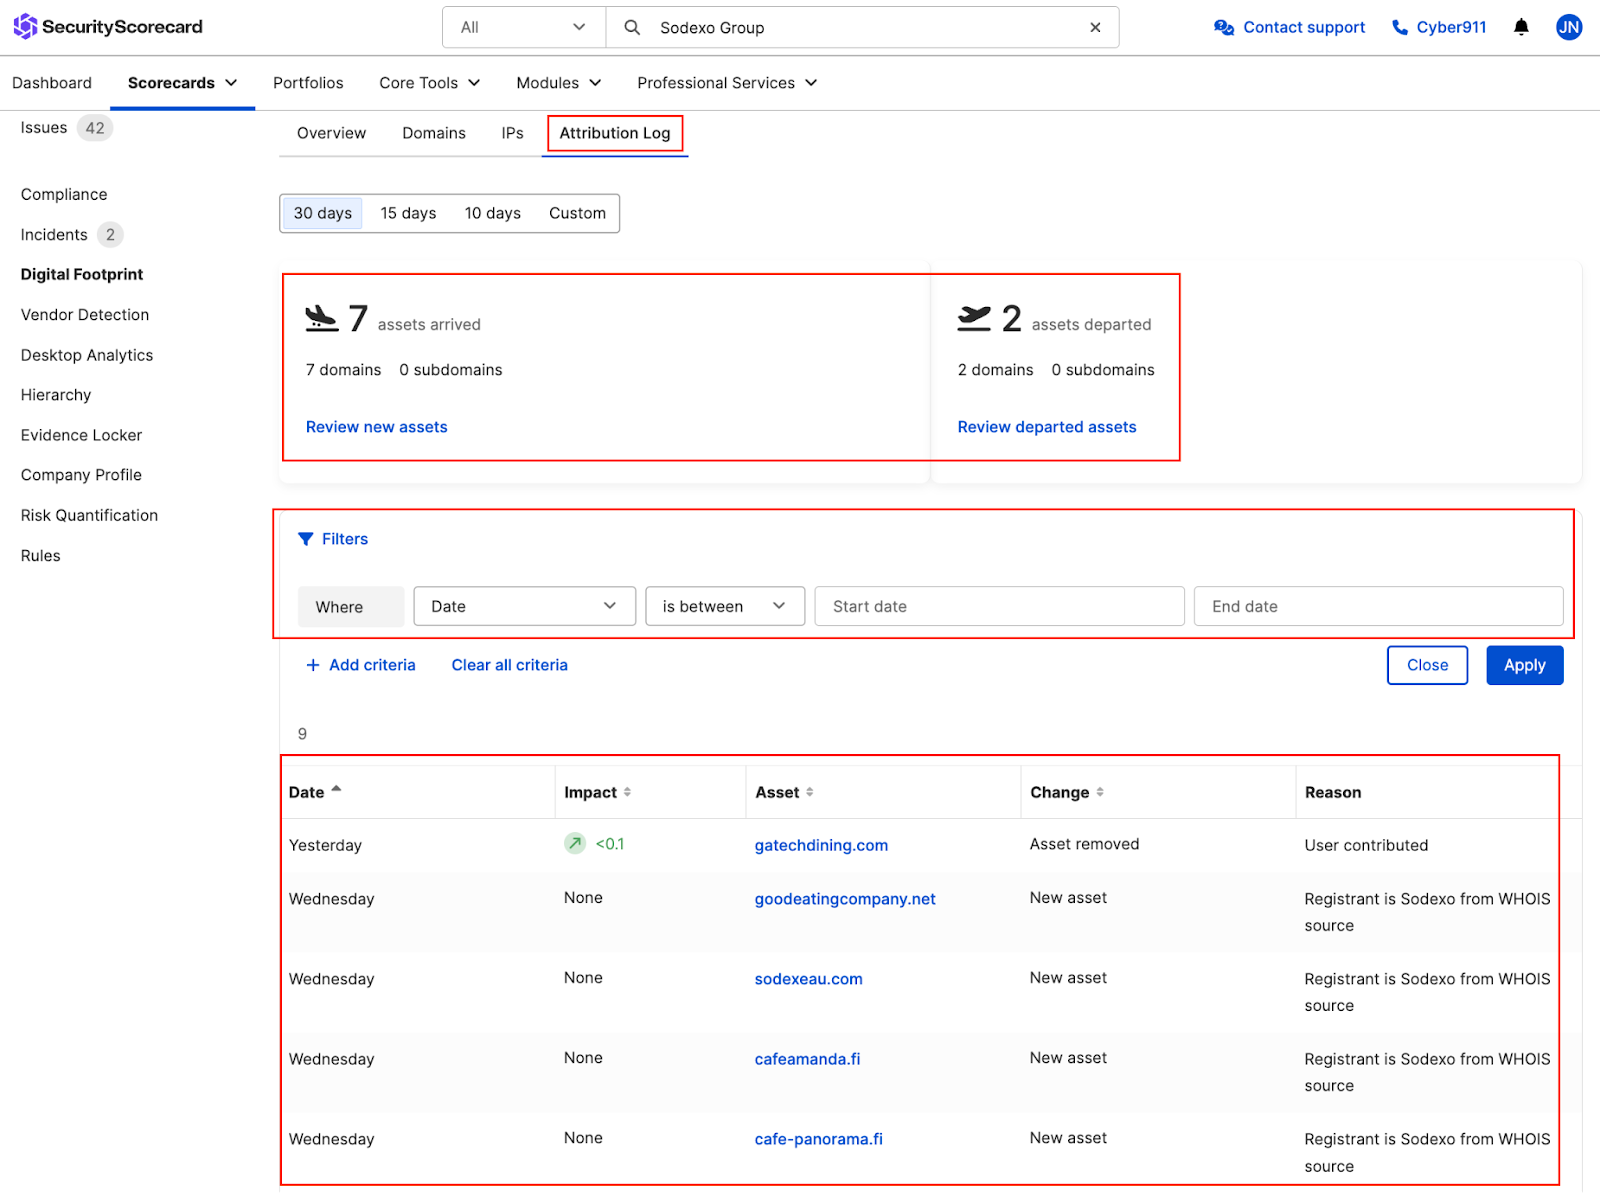Sort by the Asset column arrows
1600x1193 pixels.
[x=809, y=792]
